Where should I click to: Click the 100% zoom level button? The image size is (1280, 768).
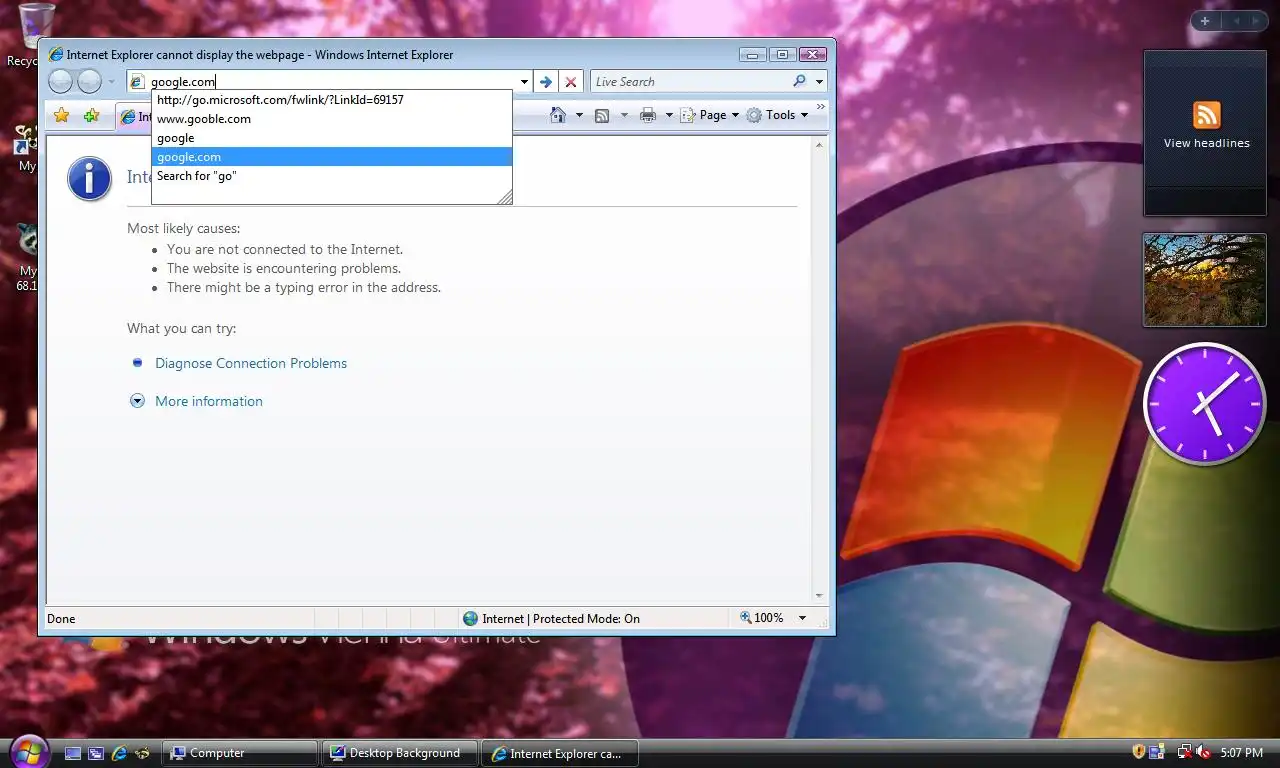click(x=762, y=618)
